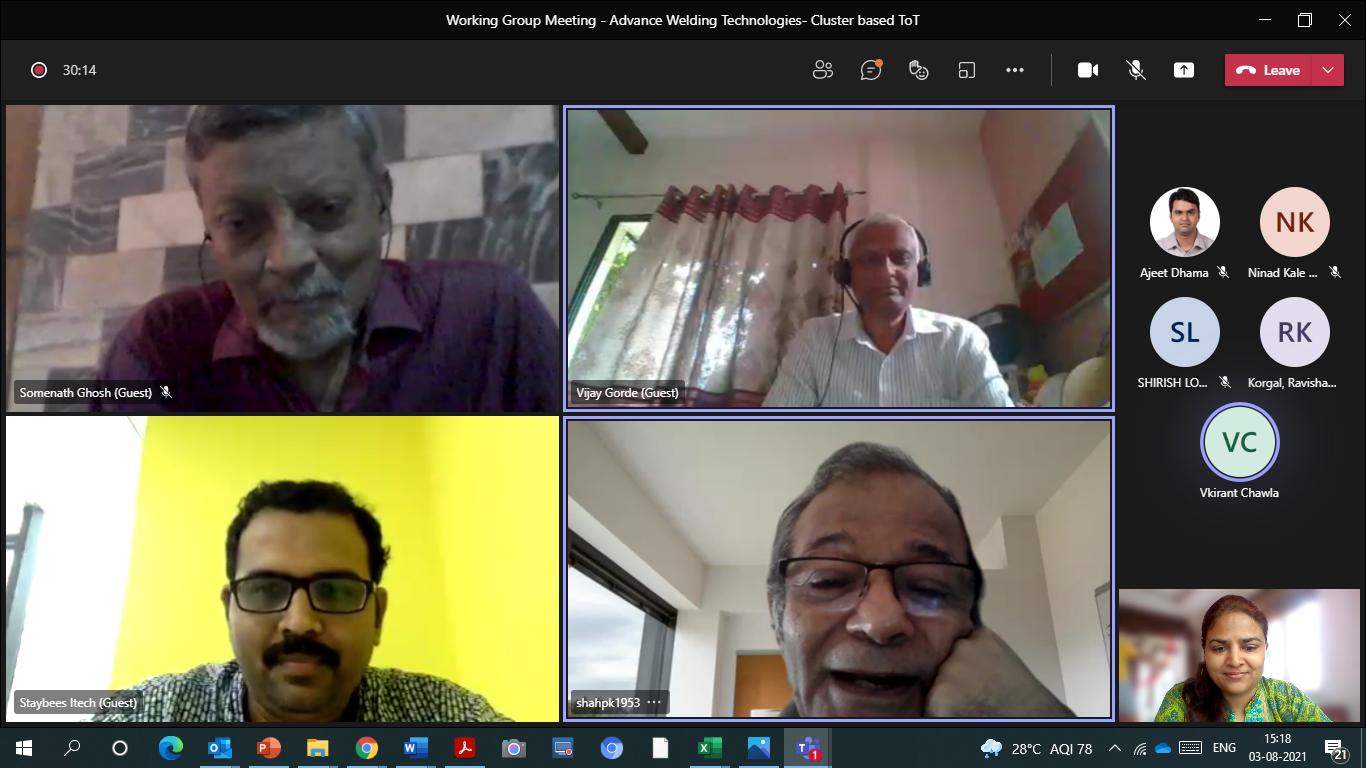
Task: Click the red Leave button
Action: click(1268, 70)
